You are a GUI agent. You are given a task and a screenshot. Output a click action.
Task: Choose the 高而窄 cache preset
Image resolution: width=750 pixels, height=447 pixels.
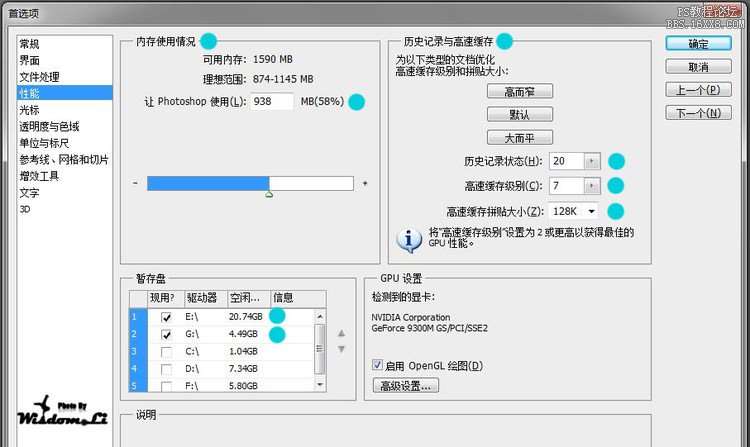[x=520, y=91]
